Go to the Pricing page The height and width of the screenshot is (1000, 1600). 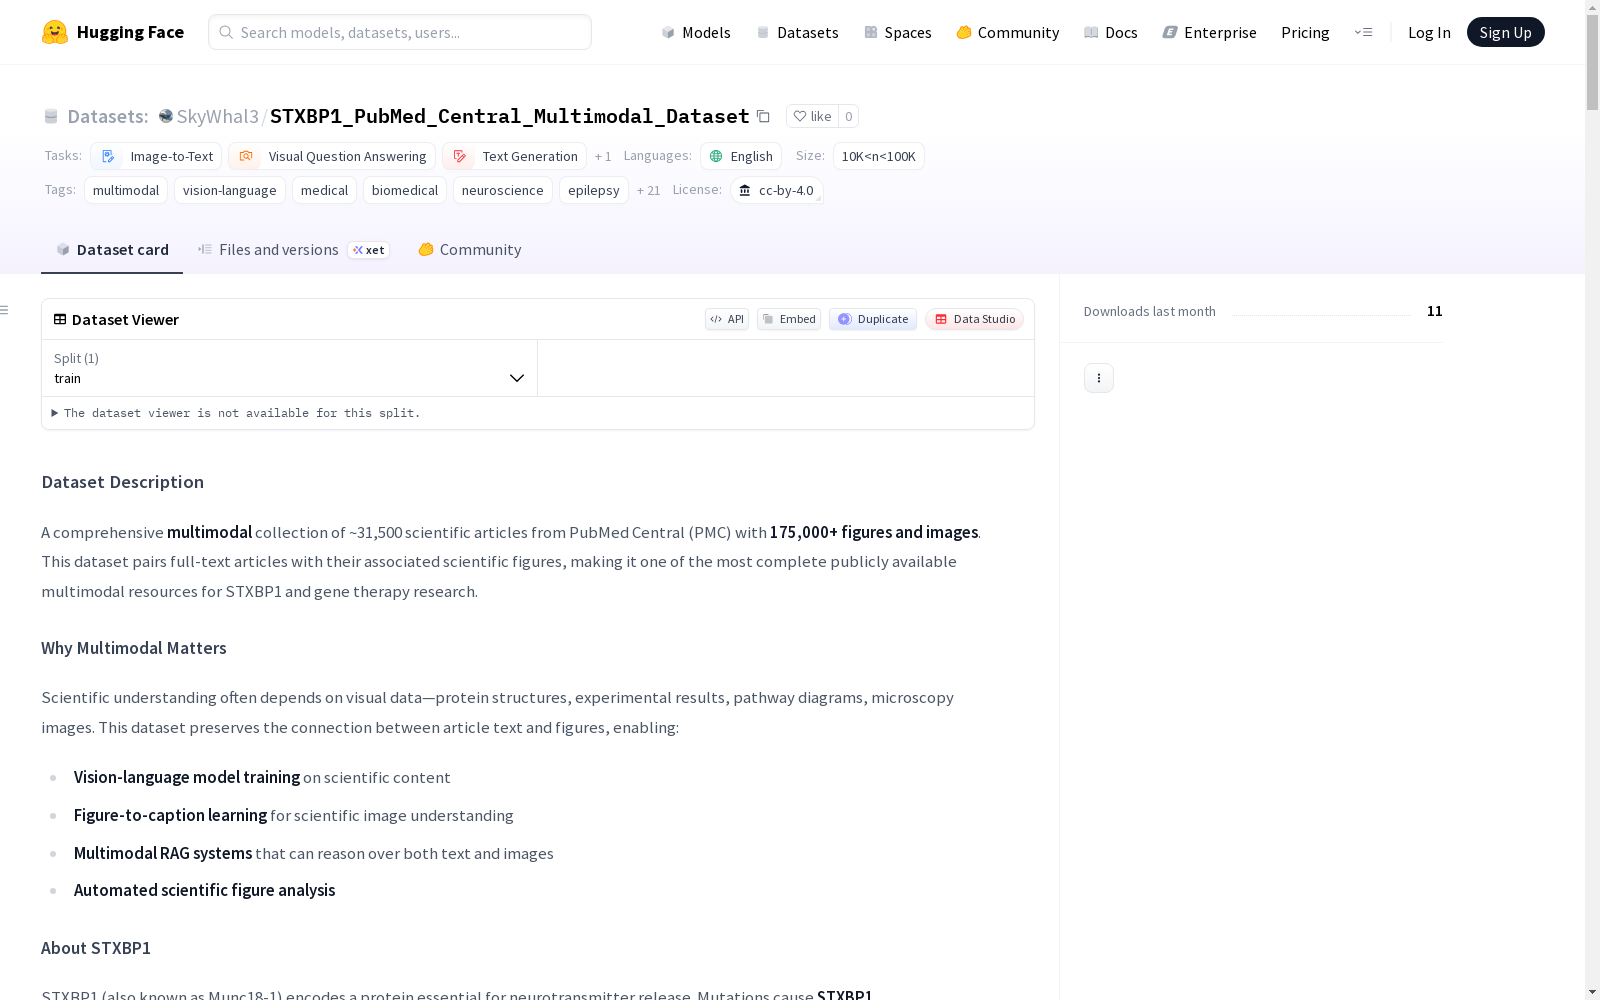click(1305, 32)
